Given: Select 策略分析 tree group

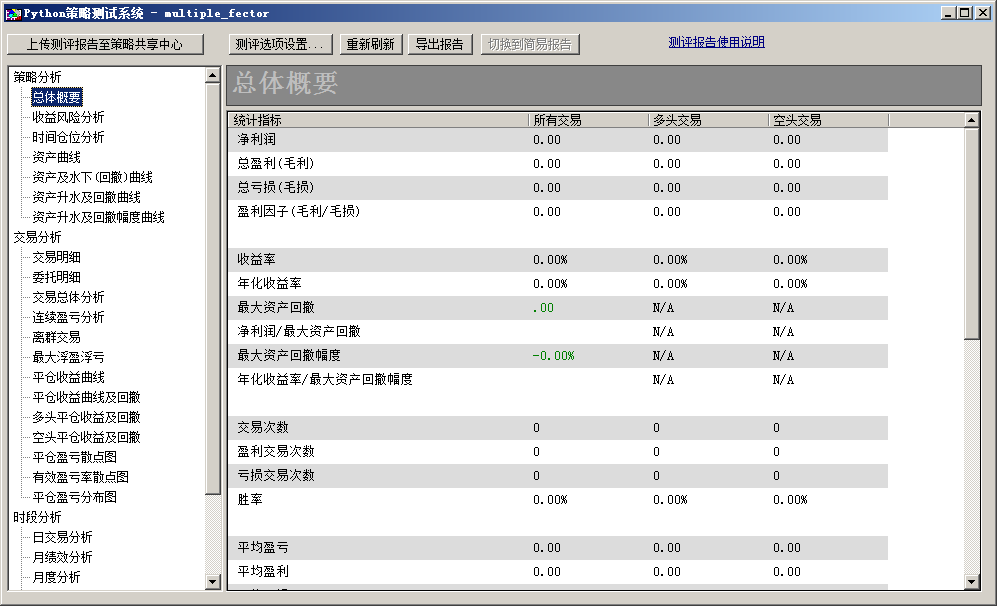Looking at the screenshot, I should pyautogui.click(x=38, y=77).
